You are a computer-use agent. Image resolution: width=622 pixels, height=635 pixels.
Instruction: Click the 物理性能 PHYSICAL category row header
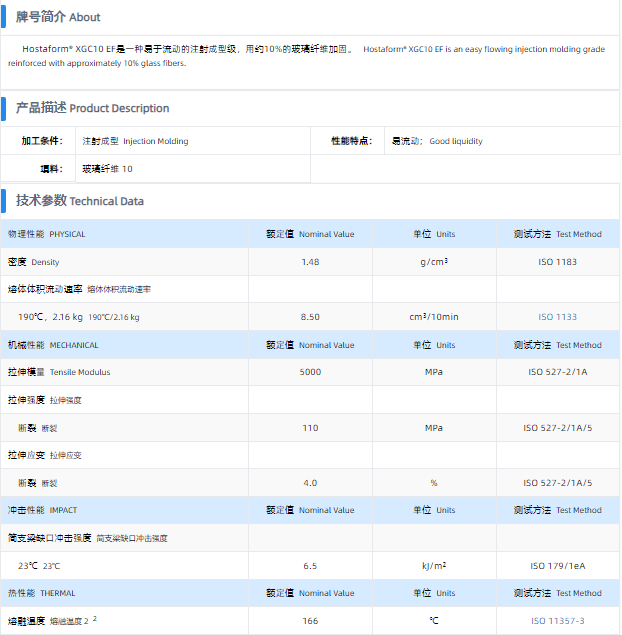click(x=47, y=234)
